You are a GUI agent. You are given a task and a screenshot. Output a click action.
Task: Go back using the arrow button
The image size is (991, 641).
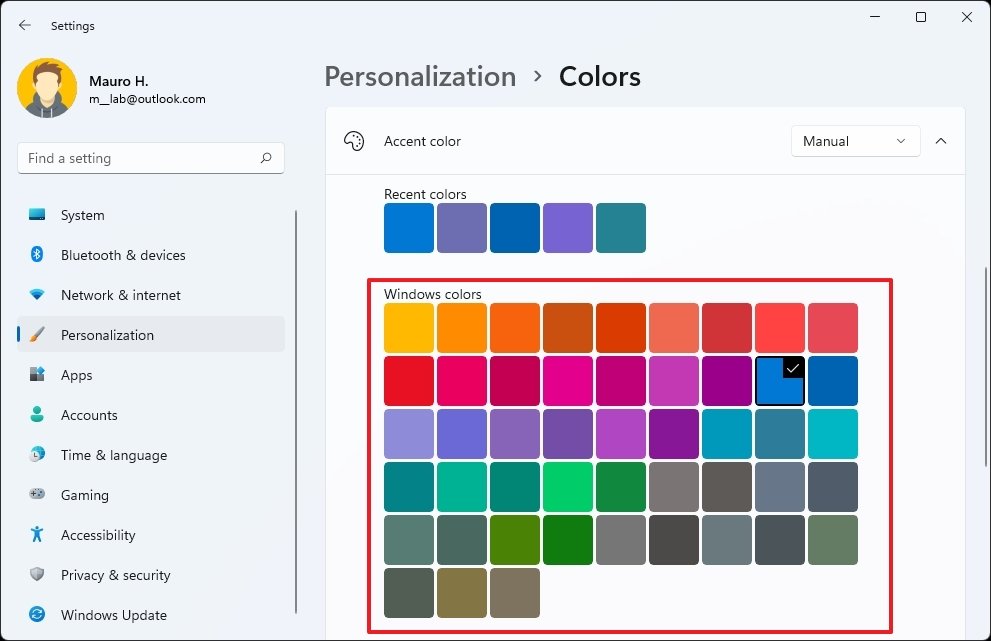pos(24,26)
